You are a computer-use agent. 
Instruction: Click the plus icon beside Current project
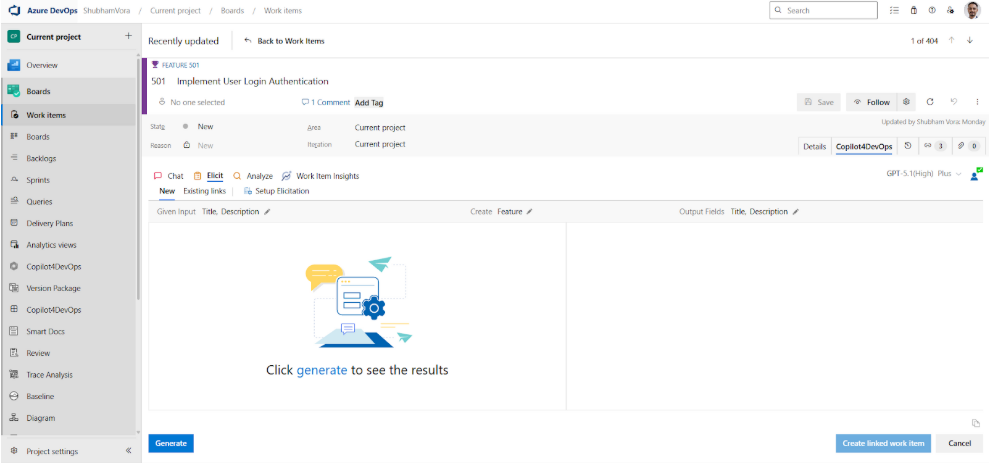tap(128, 36)
